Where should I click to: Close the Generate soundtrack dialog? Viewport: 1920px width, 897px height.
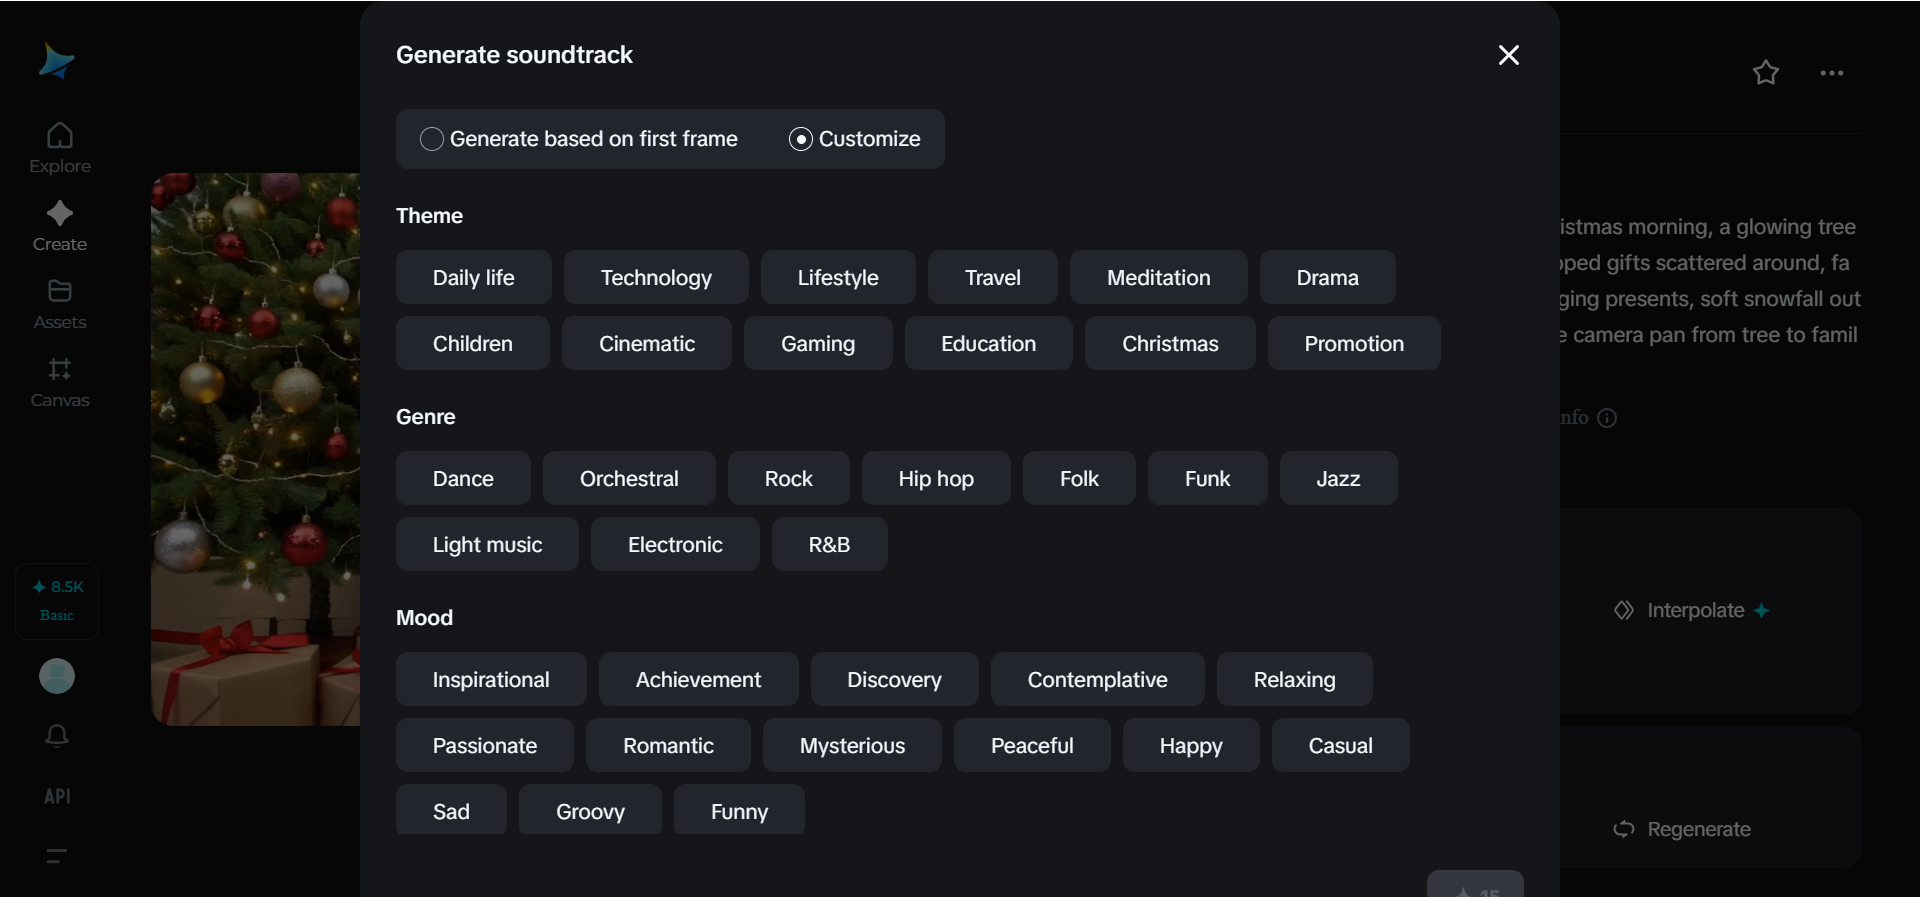[1509, 55]
